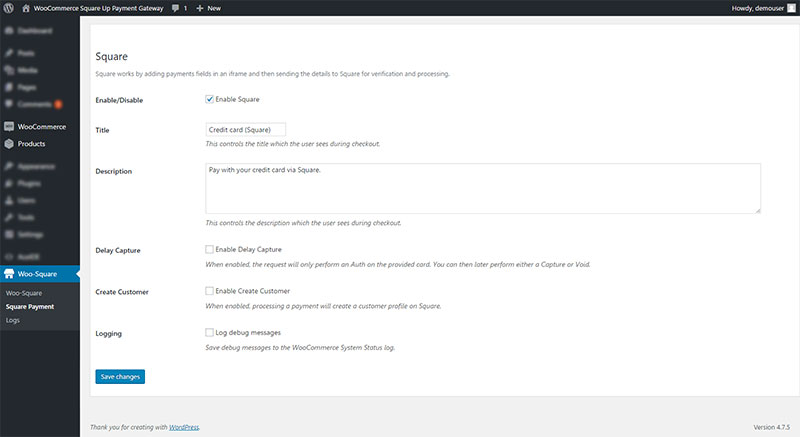Screen dimensions: 800x437
Task: Select the Woo-Square main menu item
Action: click(40, 274)
